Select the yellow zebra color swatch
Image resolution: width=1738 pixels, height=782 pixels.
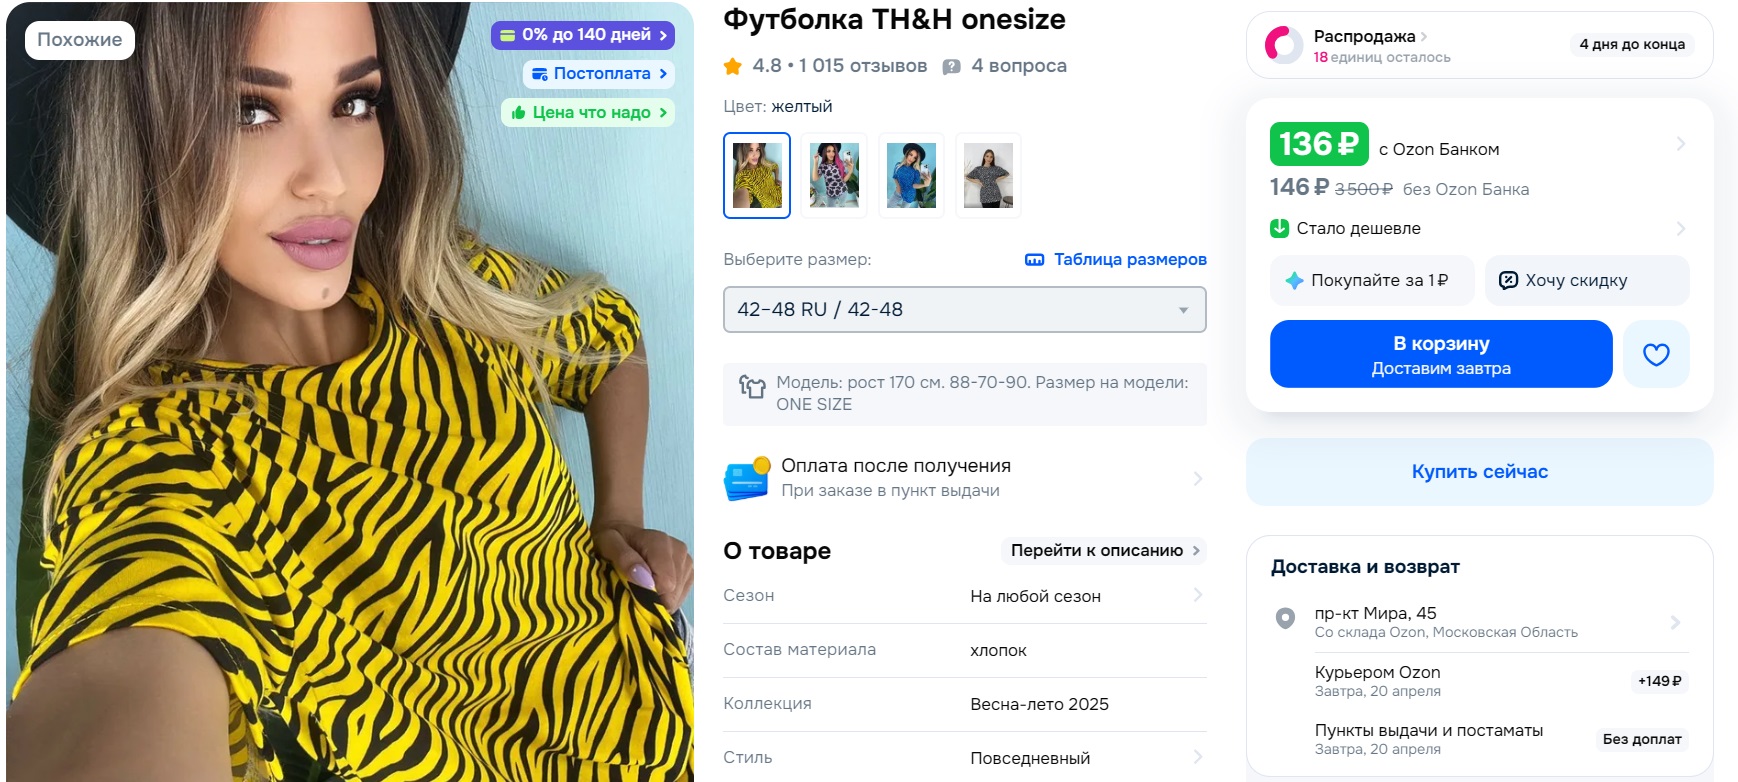click(x=757, y=175)
